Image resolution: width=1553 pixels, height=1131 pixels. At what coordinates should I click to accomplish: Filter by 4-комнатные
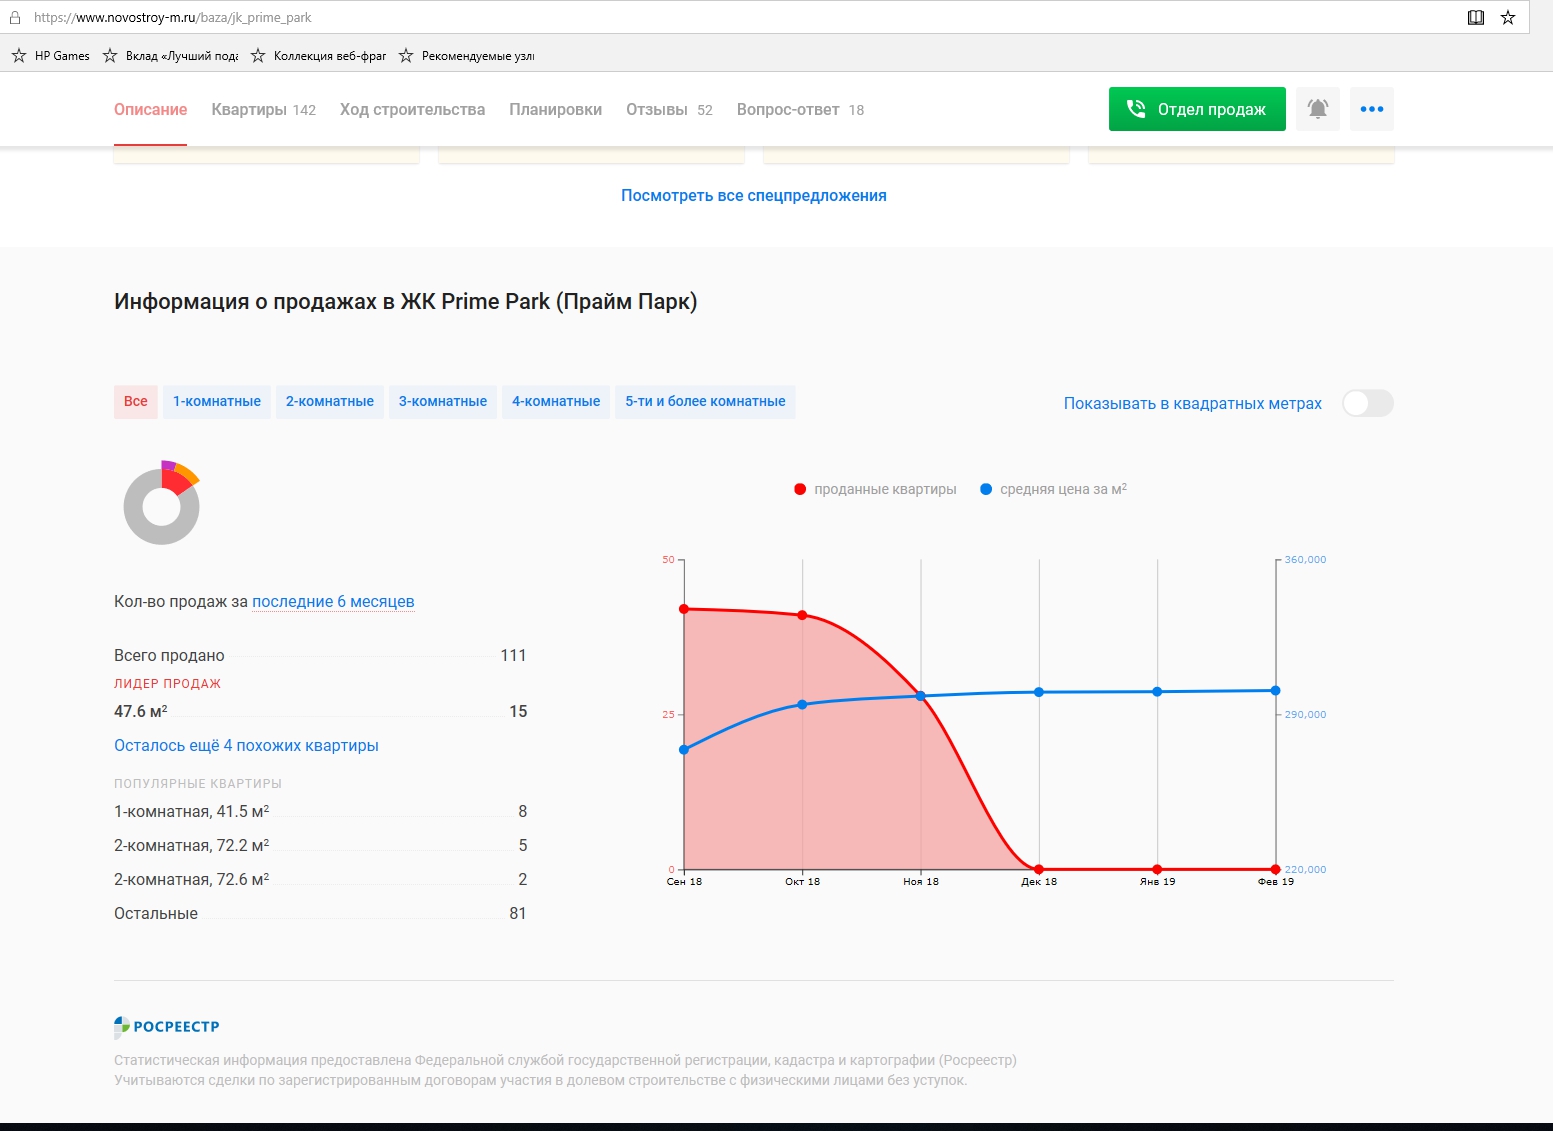point(556,402)
